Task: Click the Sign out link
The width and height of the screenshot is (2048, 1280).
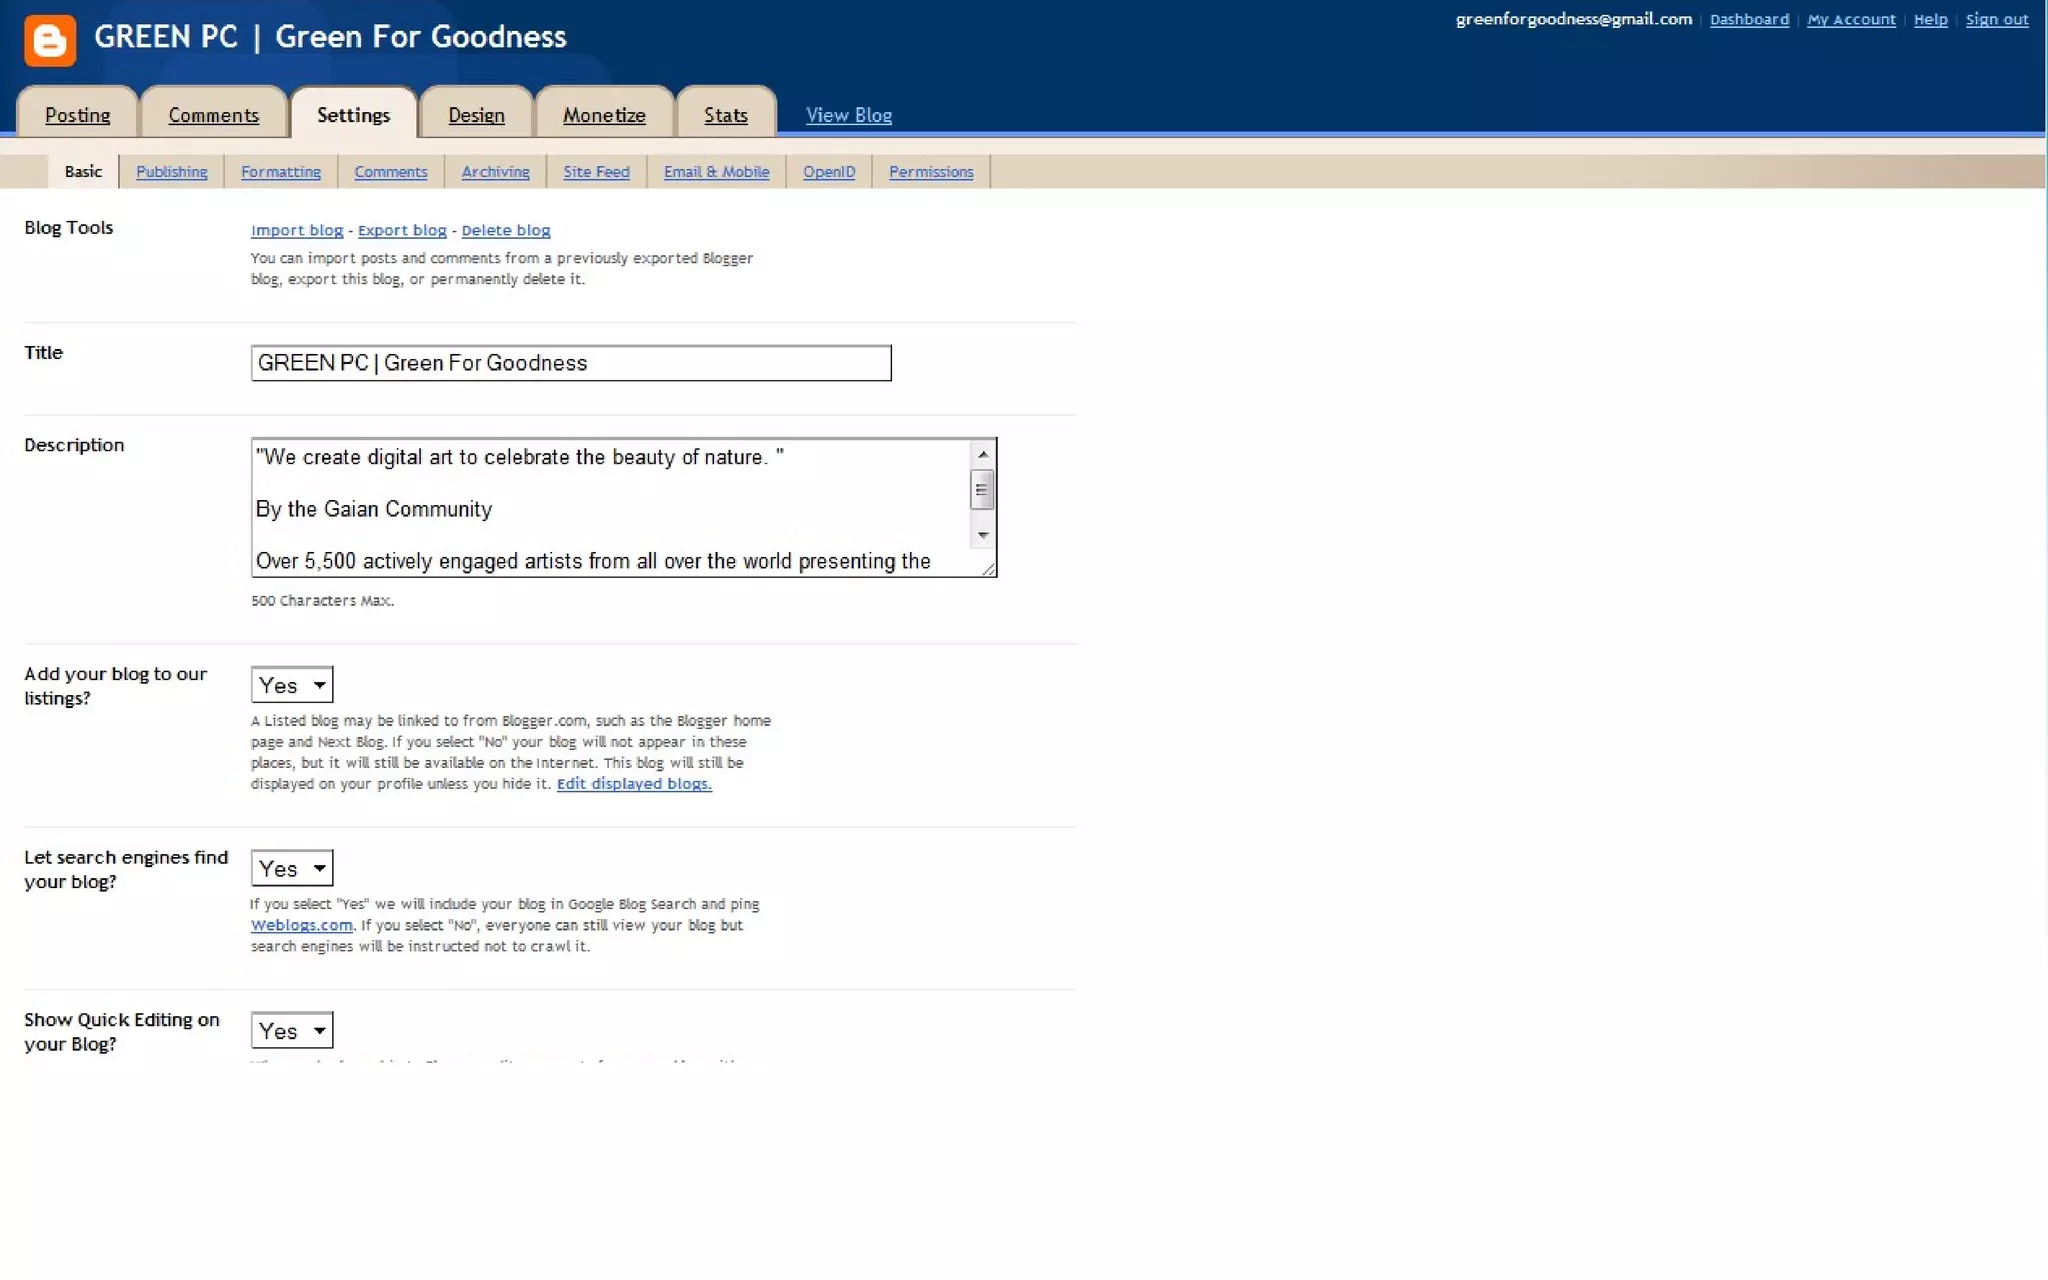Action: click(1996, 19)
